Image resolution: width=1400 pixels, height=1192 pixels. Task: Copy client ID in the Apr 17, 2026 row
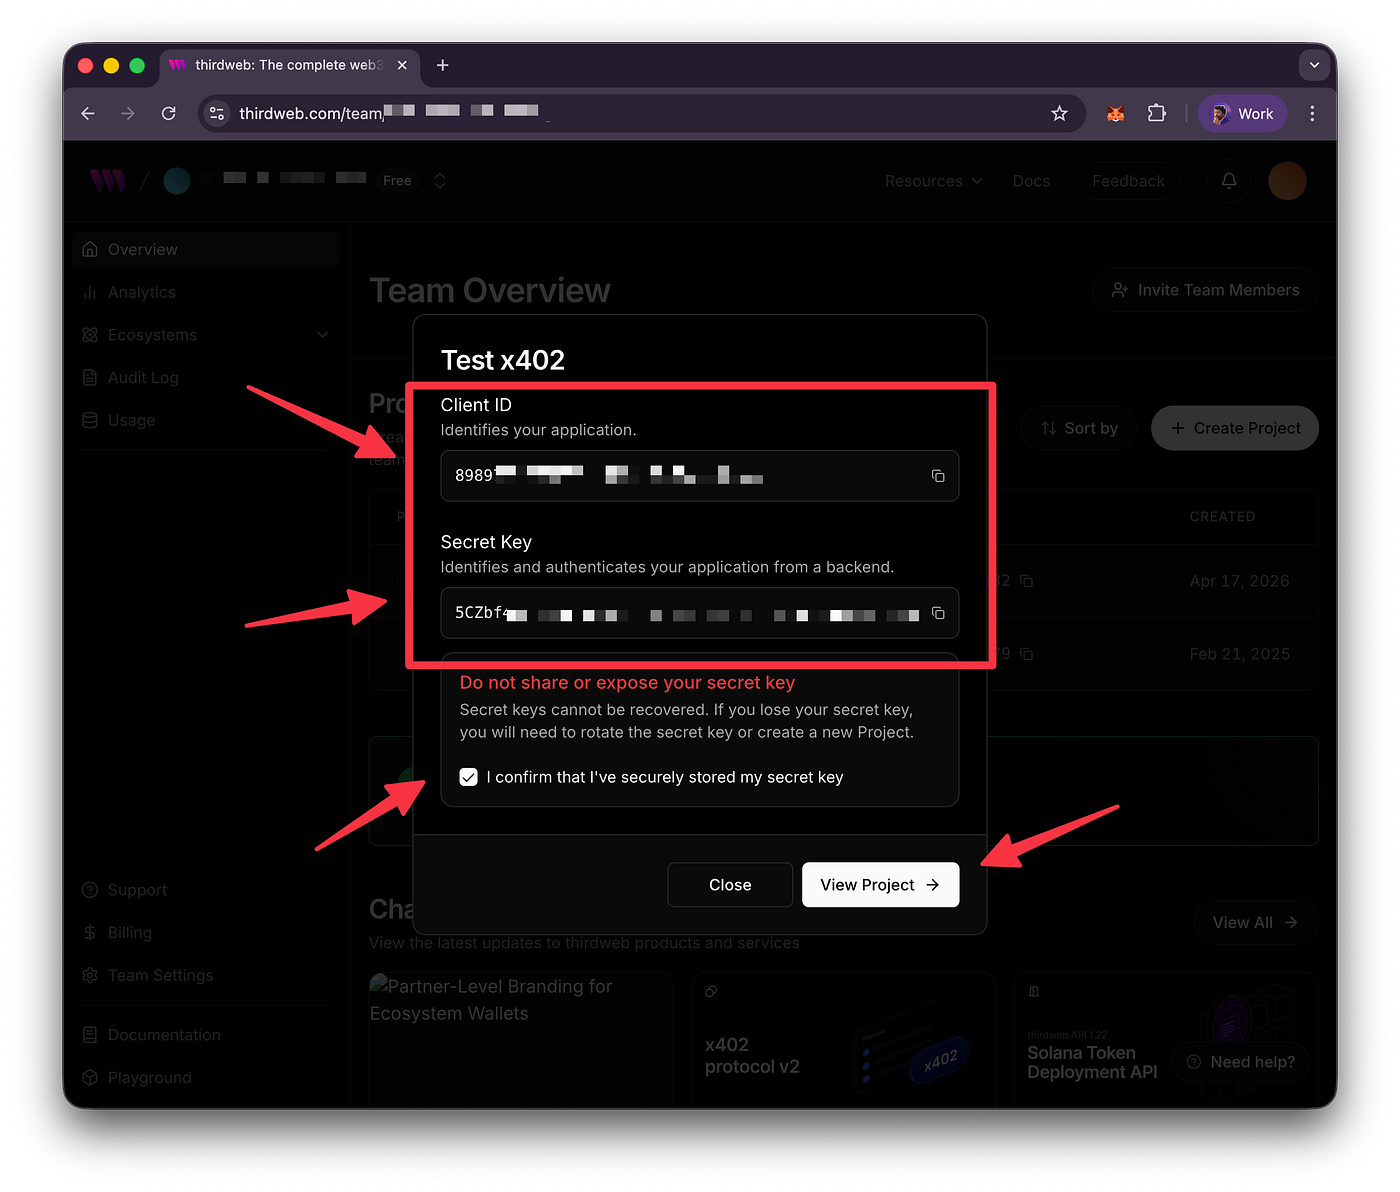[1026, 581]
